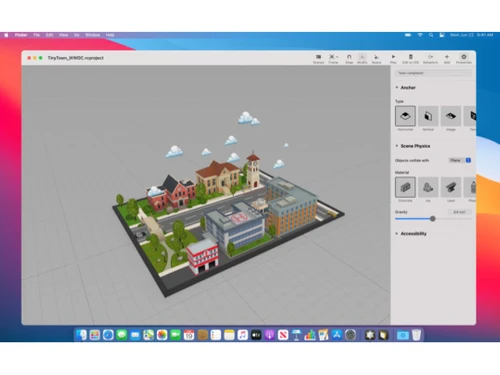Toggle the Snap magnet tool
500x375 pixels.
[349, 59]
